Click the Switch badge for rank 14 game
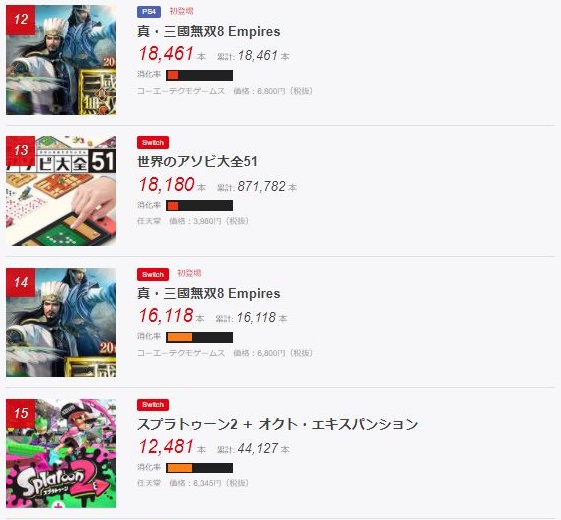This screenshot has width=561, height=520. [153, 274]
